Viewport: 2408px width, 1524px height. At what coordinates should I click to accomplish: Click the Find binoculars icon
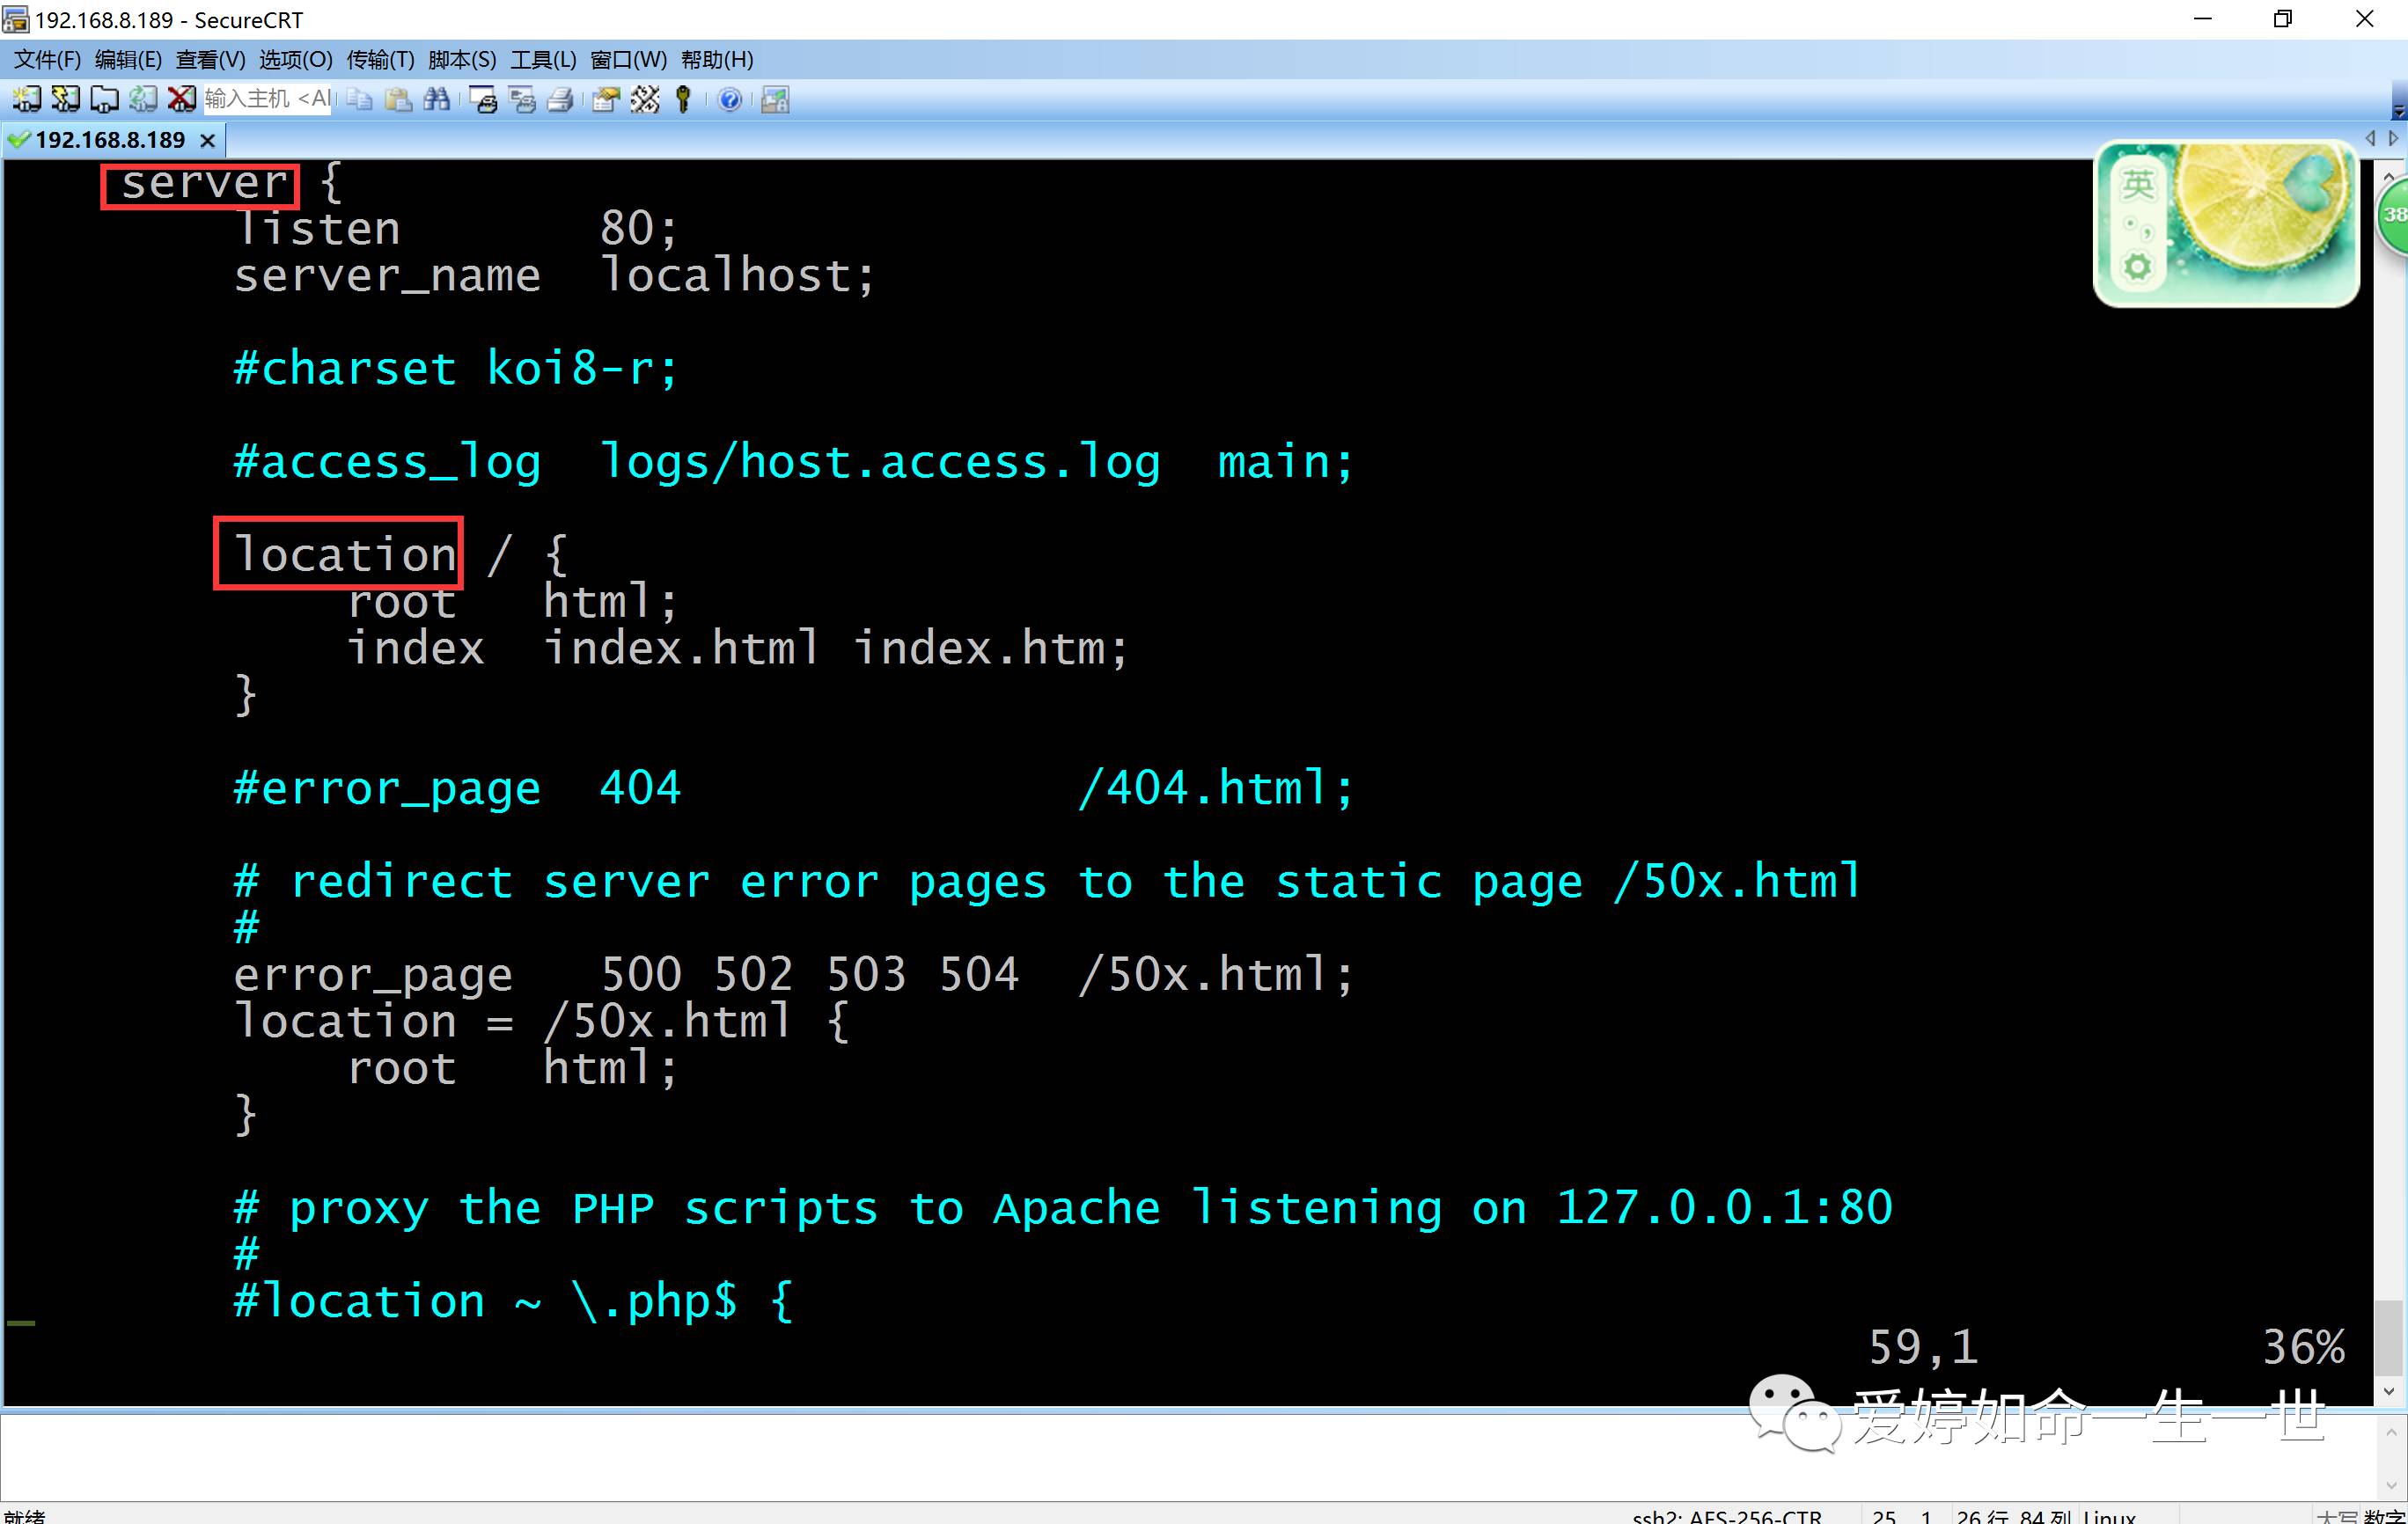[x=437, y=99]
